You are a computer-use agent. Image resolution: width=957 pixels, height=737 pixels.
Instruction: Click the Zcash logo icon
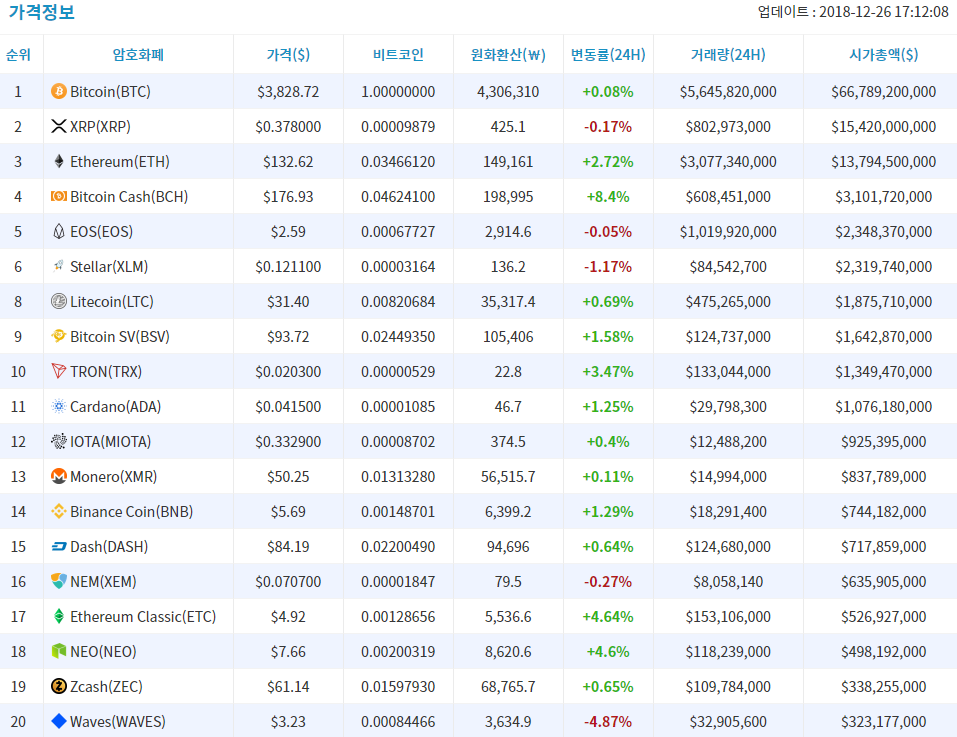[59, 686]
